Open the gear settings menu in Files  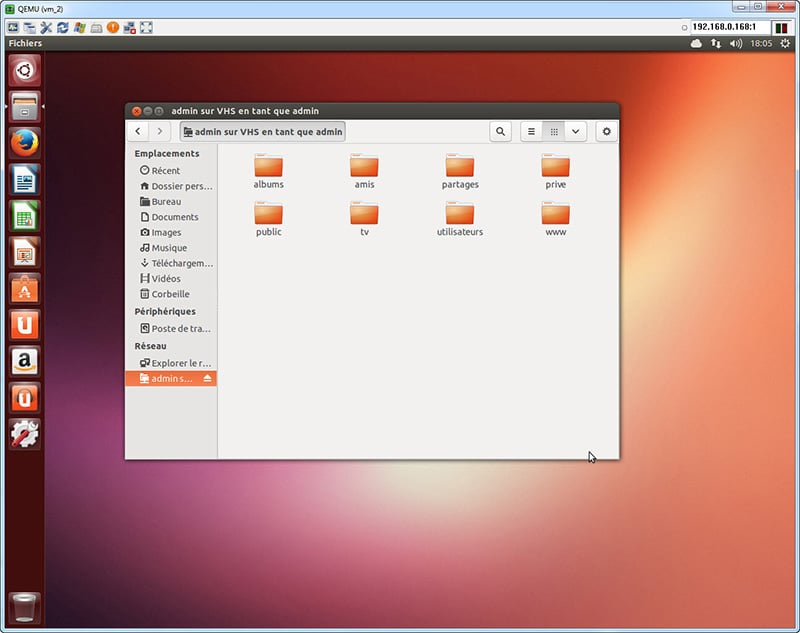607,132
